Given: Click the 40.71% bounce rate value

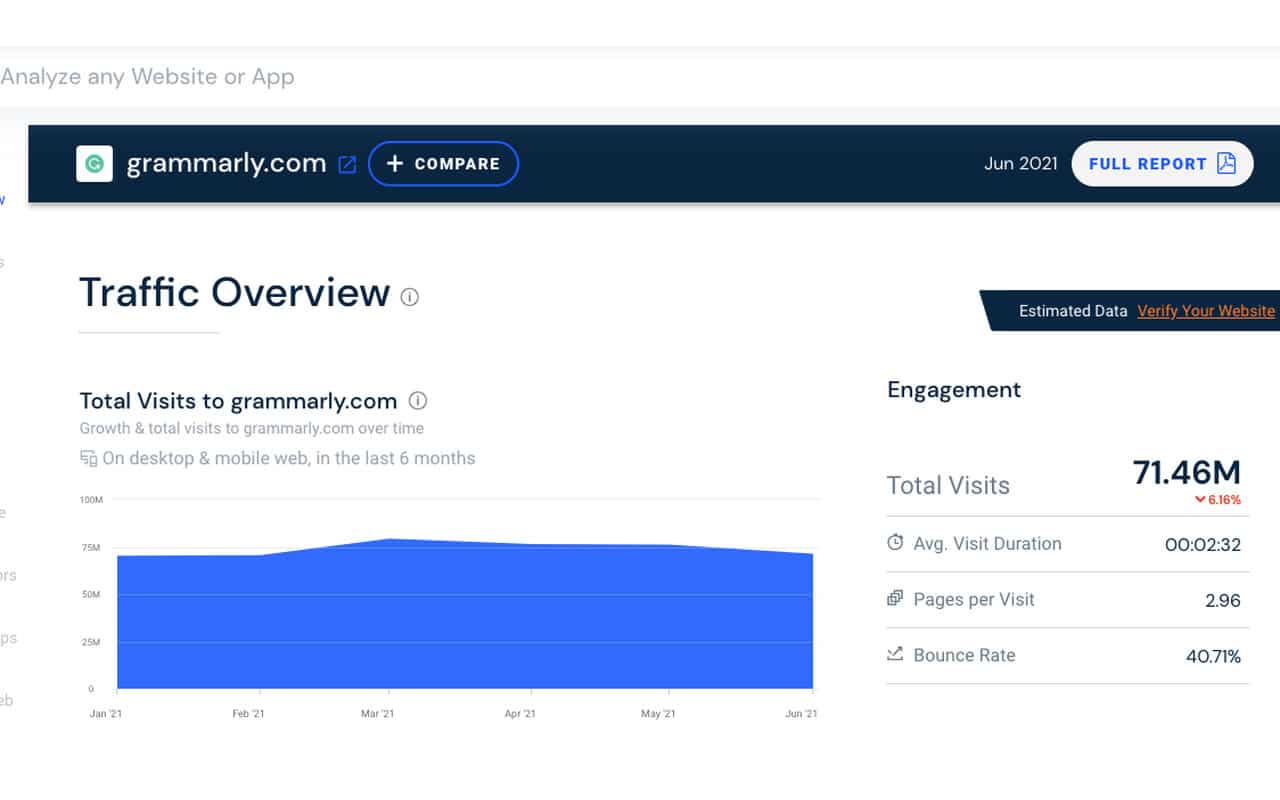Looking at the screenshot, I should pyautogui.click(x=1213, y=657).
